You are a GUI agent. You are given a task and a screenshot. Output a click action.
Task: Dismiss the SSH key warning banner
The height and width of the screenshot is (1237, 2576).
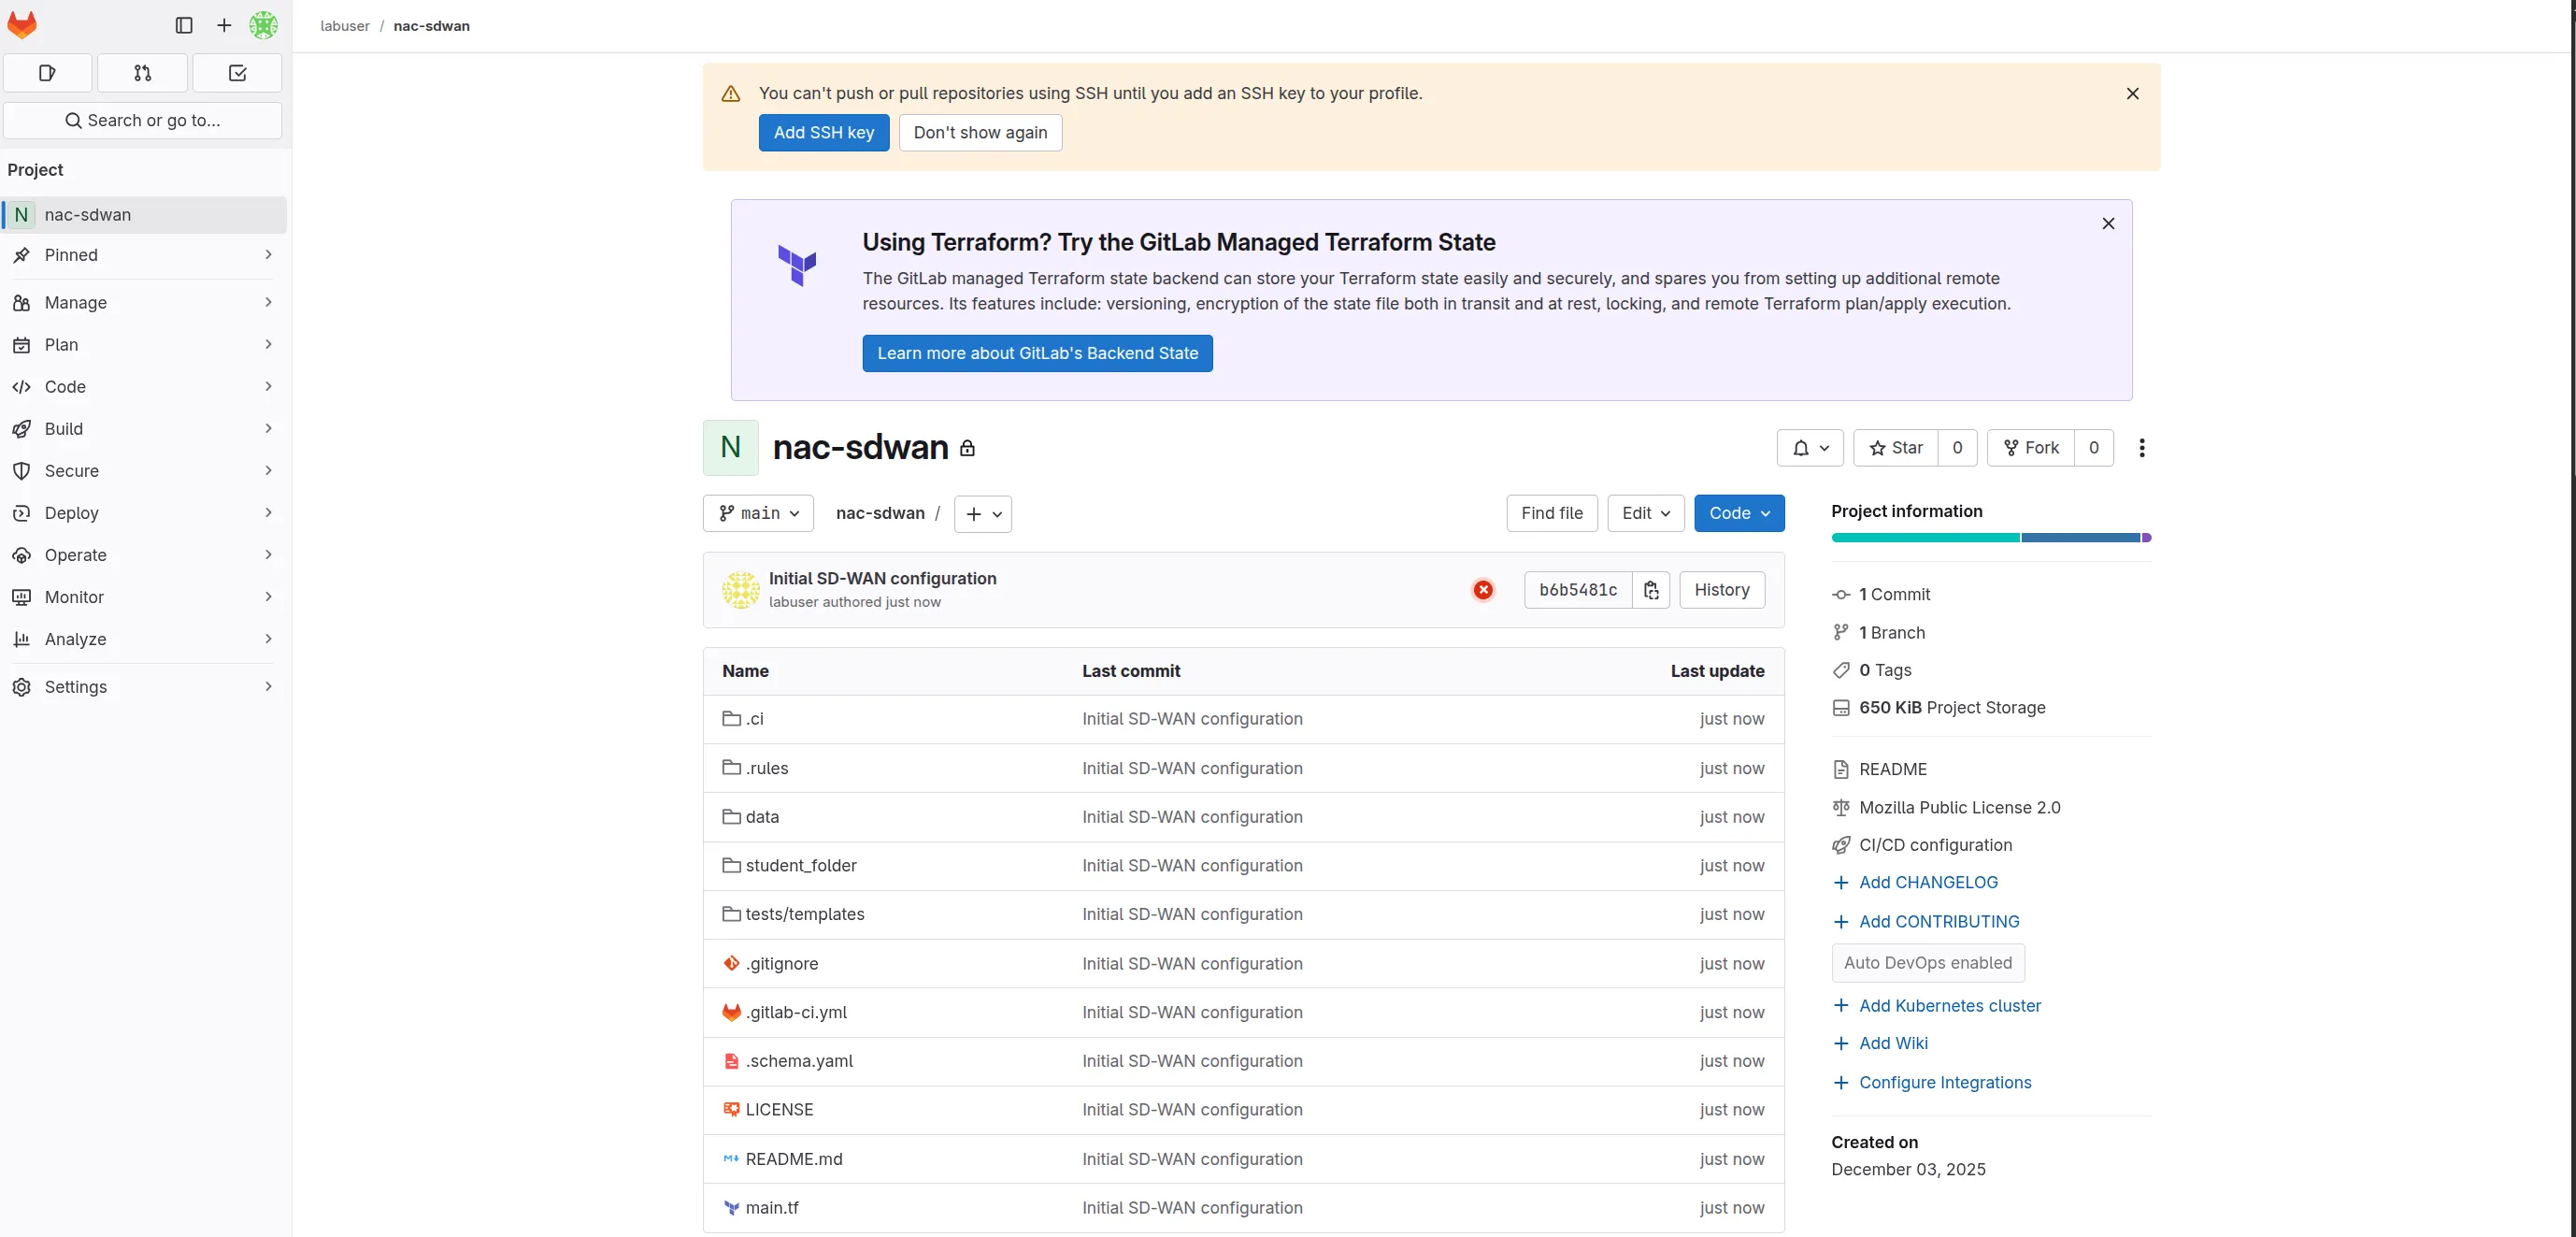coord(2132,93)
